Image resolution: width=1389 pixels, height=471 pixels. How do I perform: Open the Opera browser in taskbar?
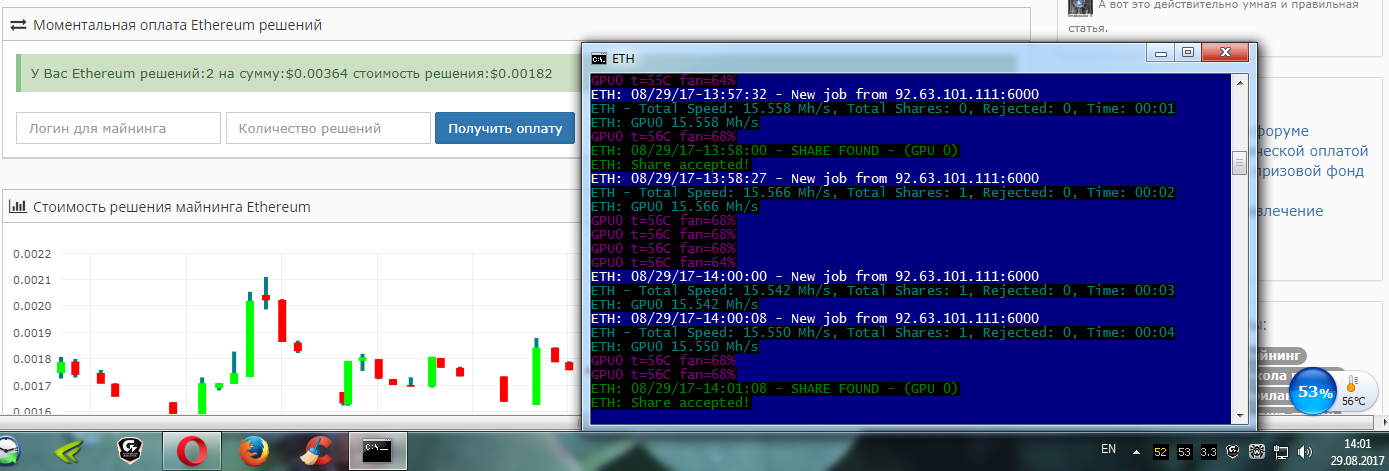tap(190, 451)
